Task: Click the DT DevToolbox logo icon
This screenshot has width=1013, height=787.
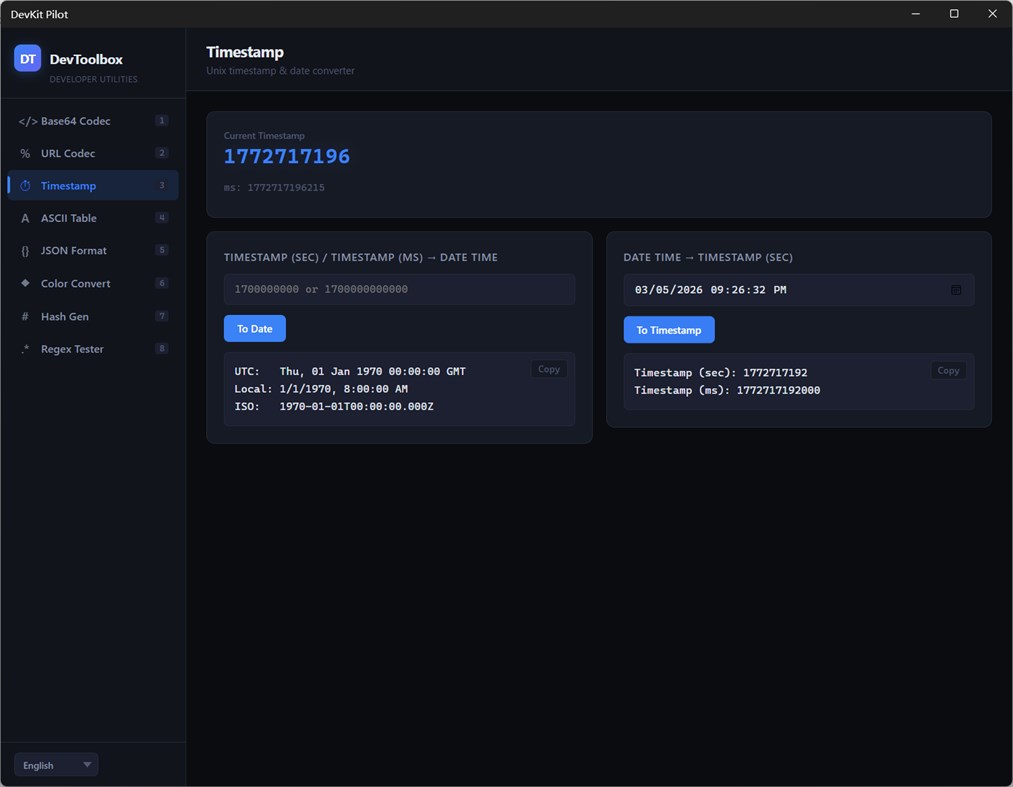Action: tap(27, 59)
